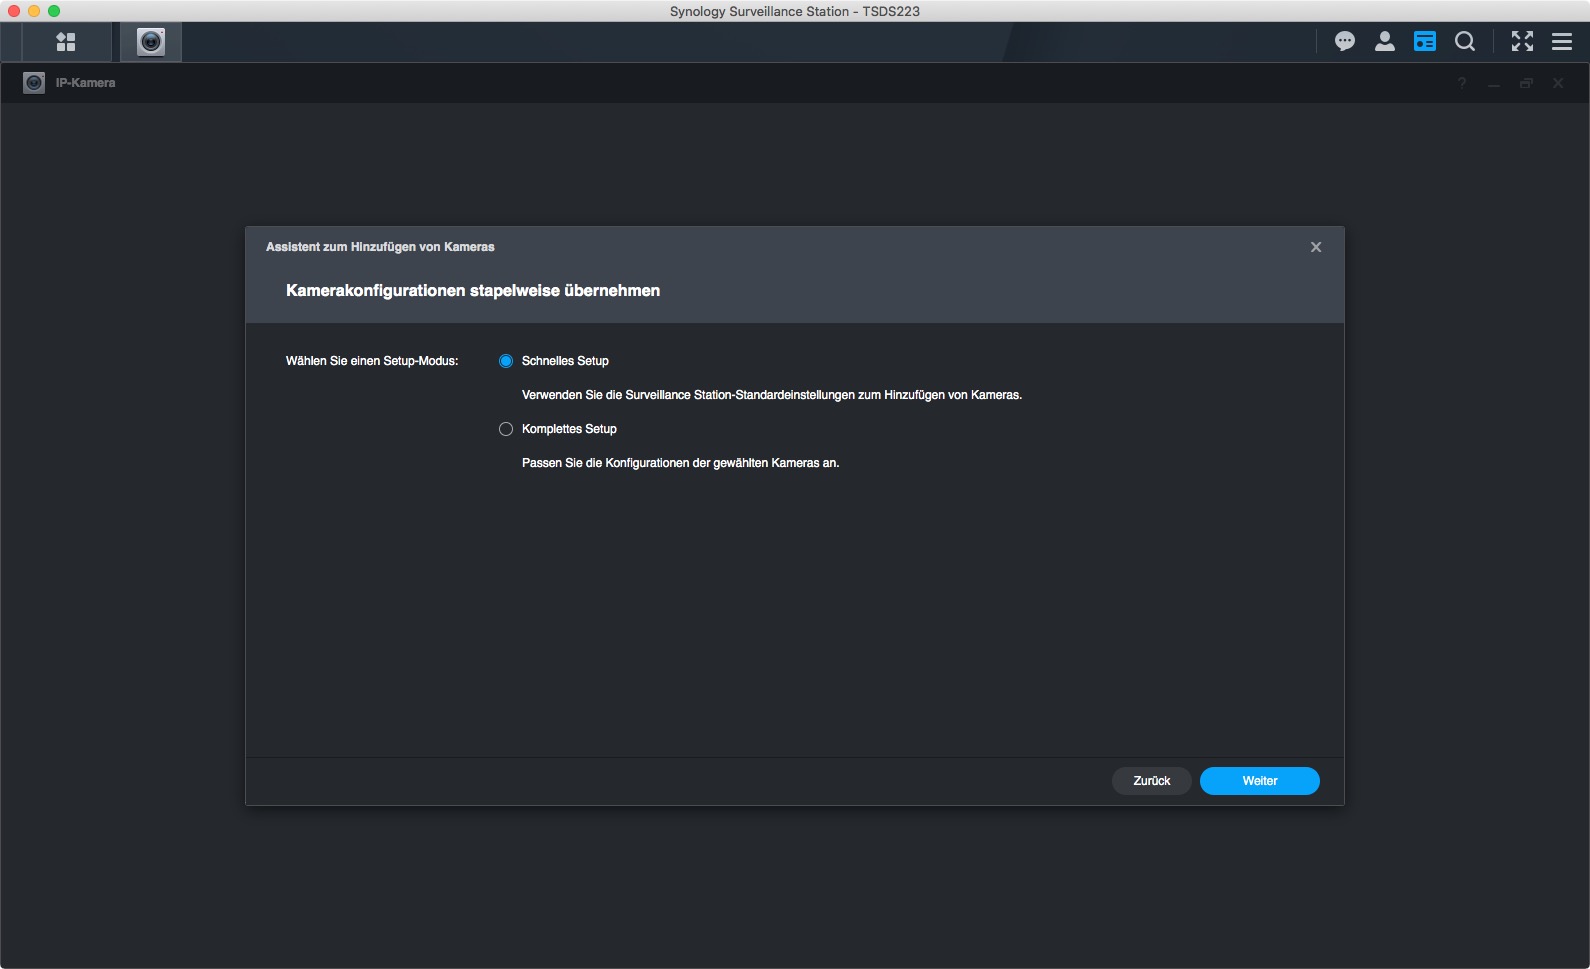Open the main menu grid icon
1590x969 pixels.
click(66, 42)
